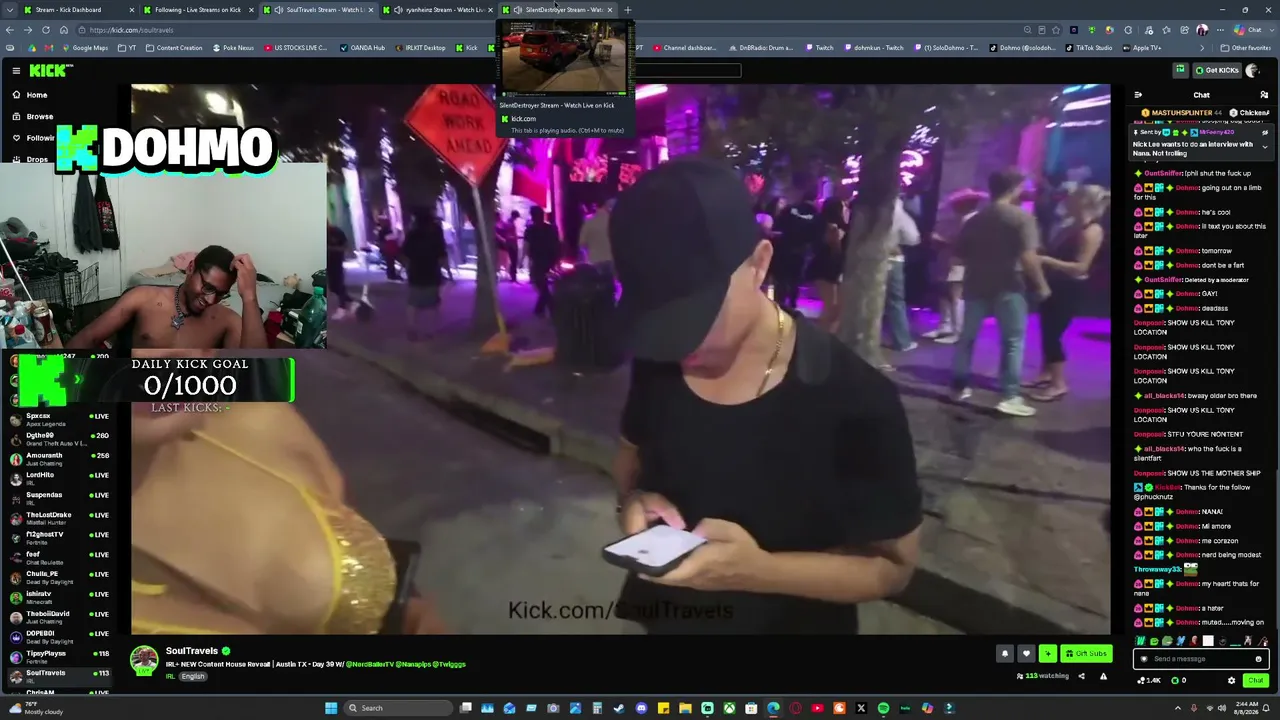The image size is (1280, 720).
Task: Toggle follow heart for SoulTravels
Action: 1026,654
